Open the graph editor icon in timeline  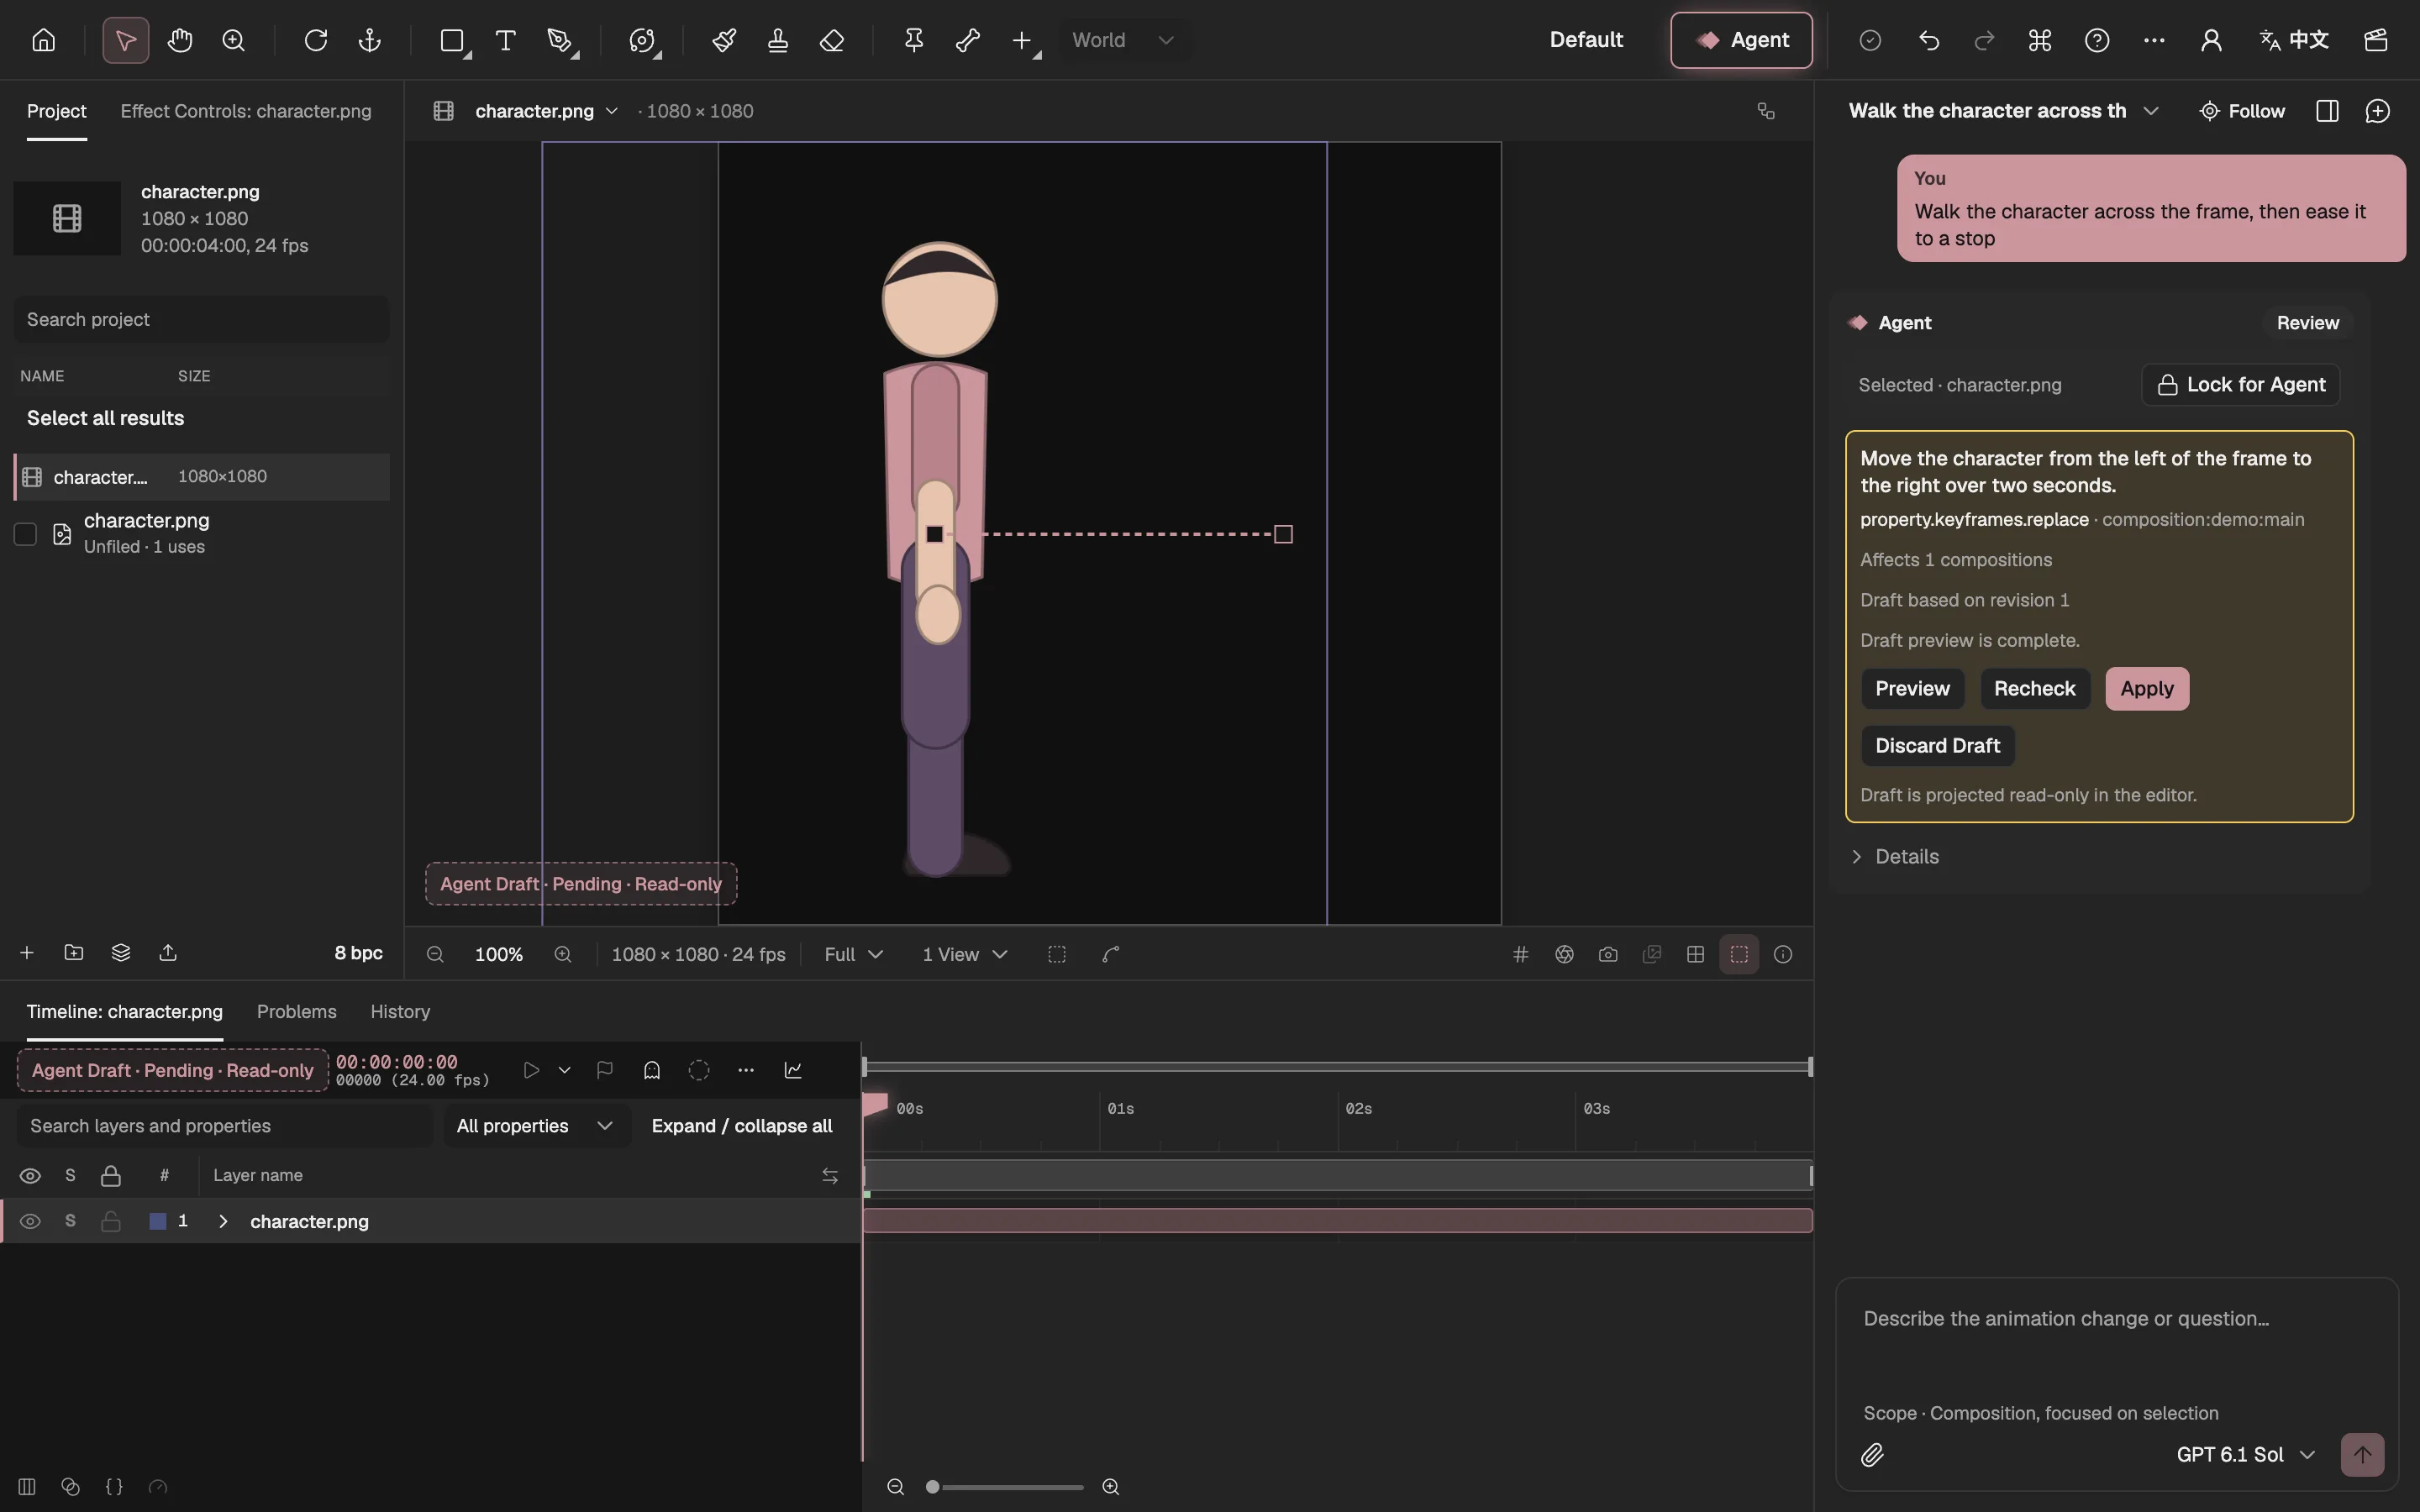[x=793, y=1070]
